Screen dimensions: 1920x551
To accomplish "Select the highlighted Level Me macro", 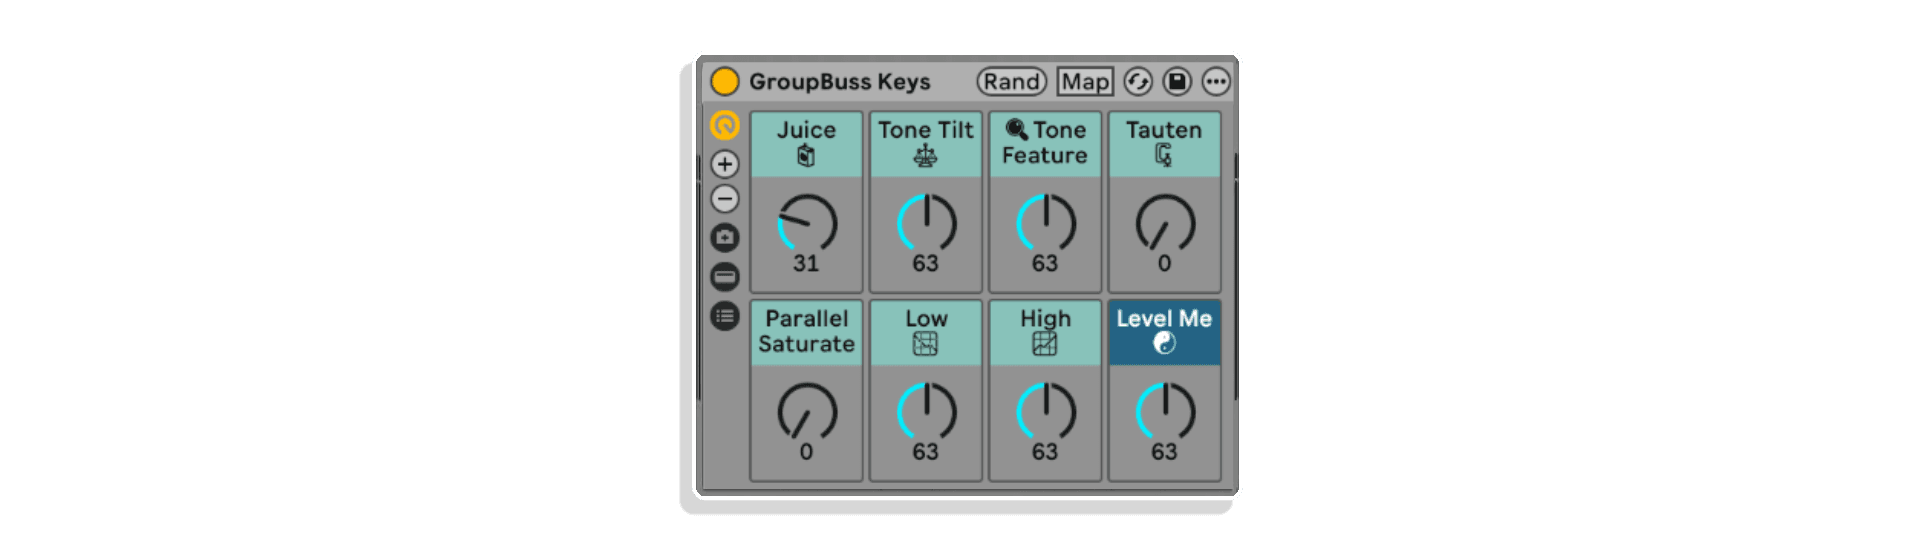I will click(1165, 332).
